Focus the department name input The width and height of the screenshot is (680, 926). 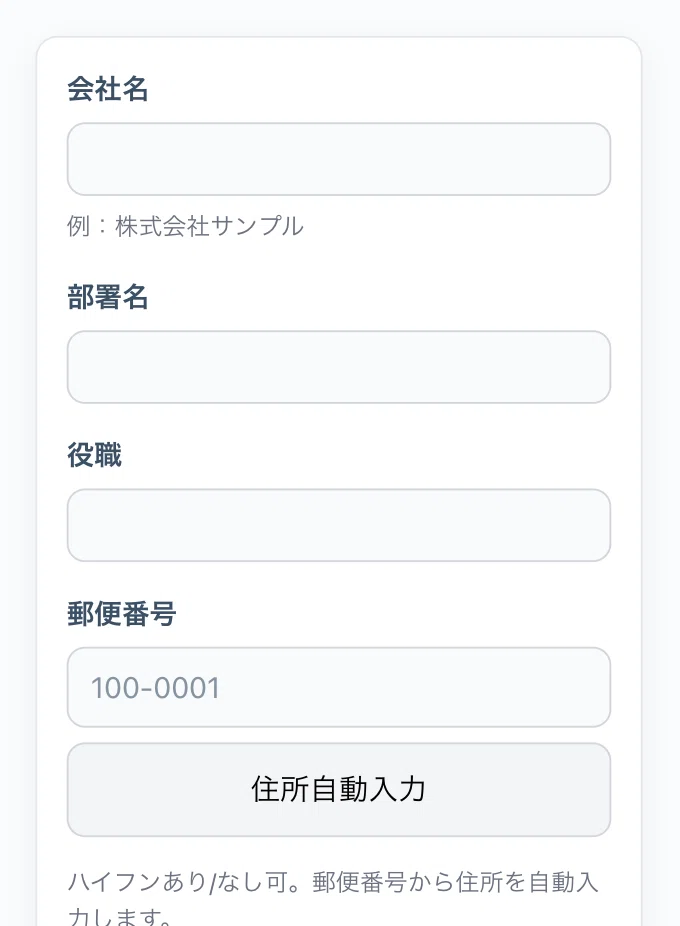(339, 367)
